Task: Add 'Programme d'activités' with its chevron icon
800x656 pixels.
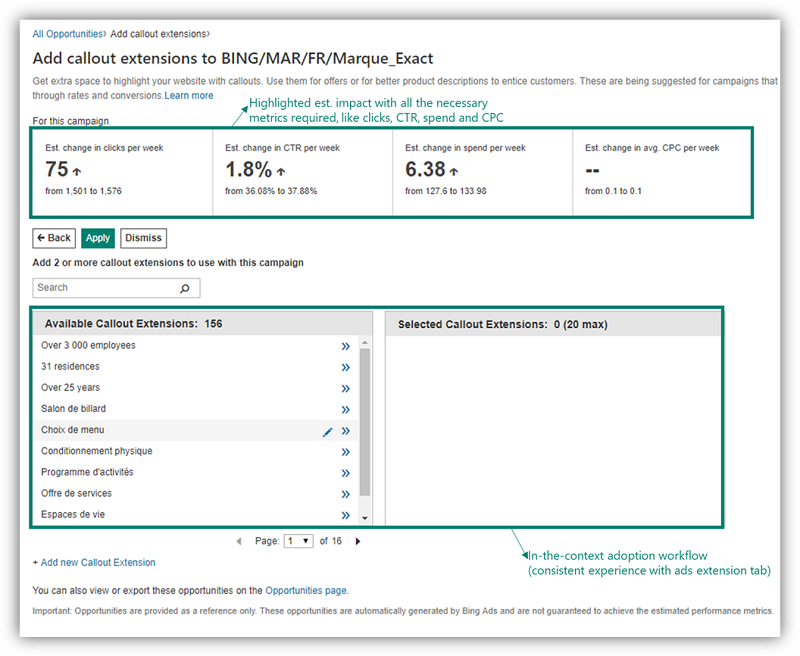Action: click(345, 473)
